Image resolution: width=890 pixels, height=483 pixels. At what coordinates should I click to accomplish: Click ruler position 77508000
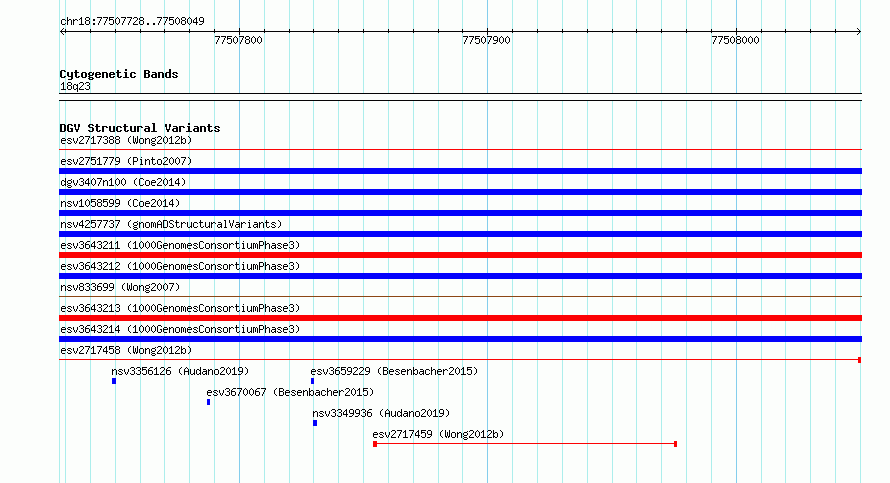[x=735, y=40]
